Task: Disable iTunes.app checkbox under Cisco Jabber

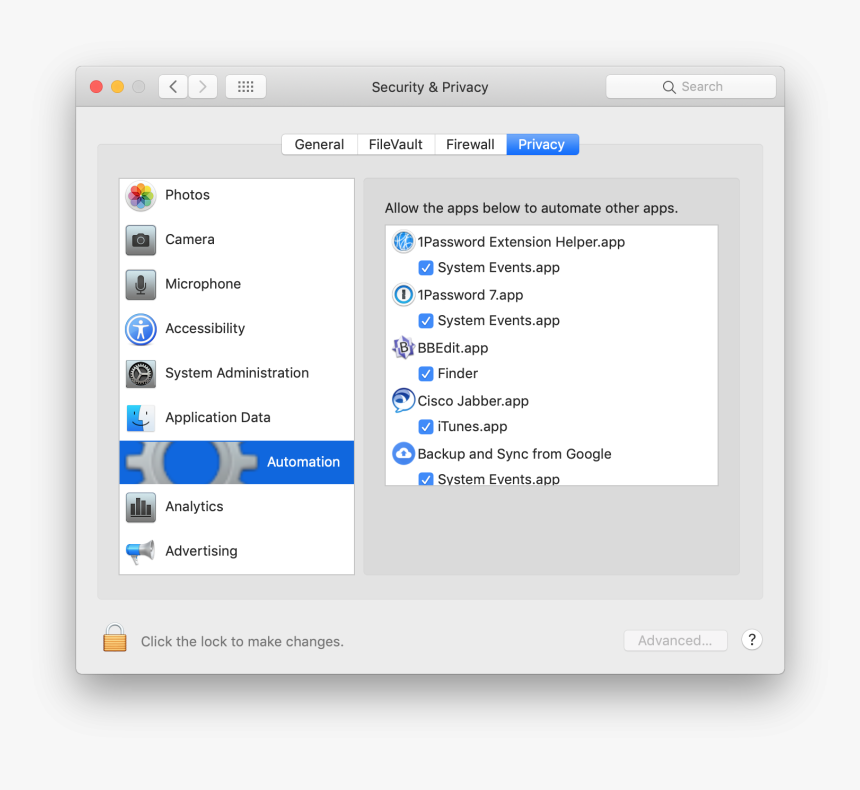Action: click(x=426, y=427)
